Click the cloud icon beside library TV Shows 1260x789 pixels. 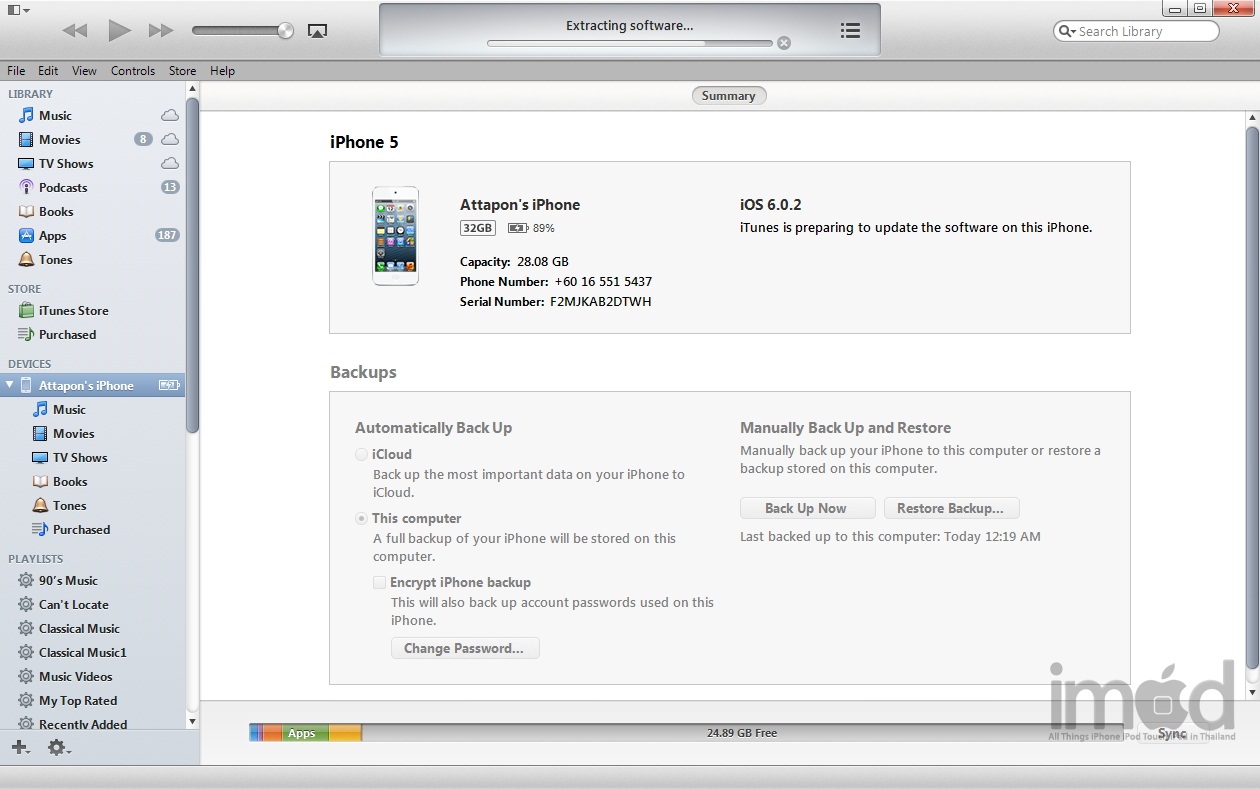click(x=170, y=163)
